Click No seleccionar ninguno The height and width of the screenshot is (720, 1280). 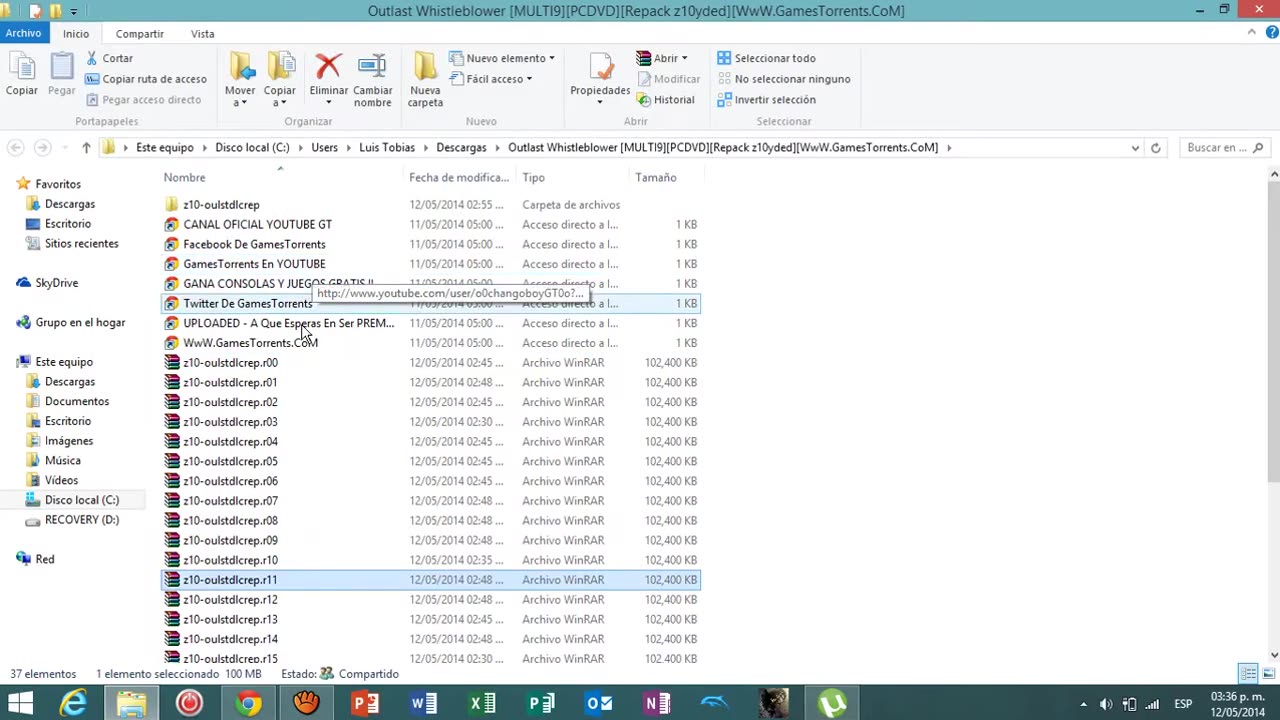pos(783,79)
